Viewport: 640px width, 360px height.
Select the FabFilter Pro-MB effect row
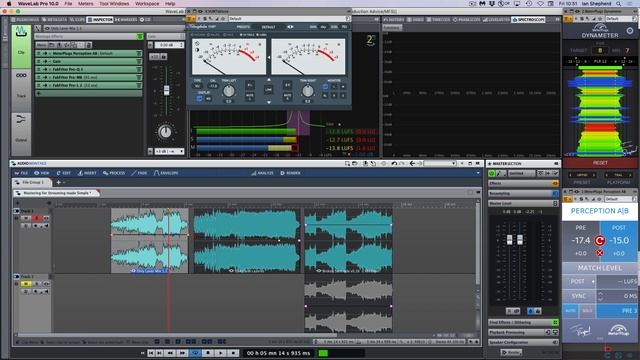point(89,77)
